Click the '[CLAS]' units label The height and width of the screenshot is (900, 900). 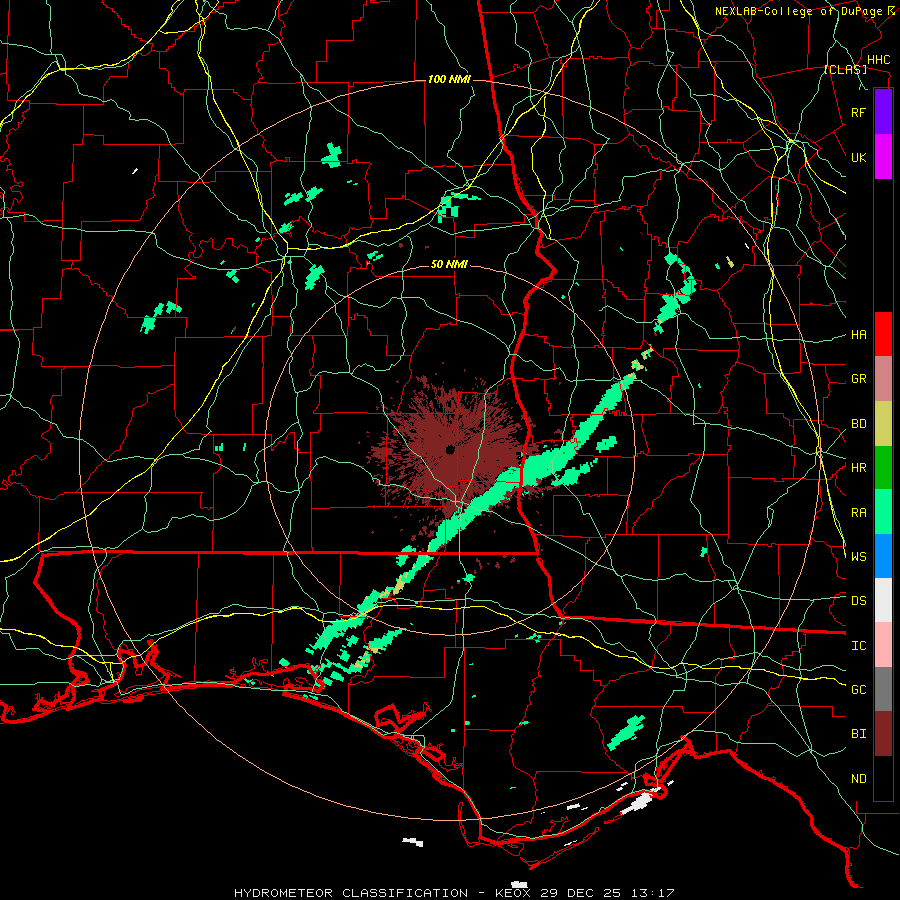(x=845, y=69)
